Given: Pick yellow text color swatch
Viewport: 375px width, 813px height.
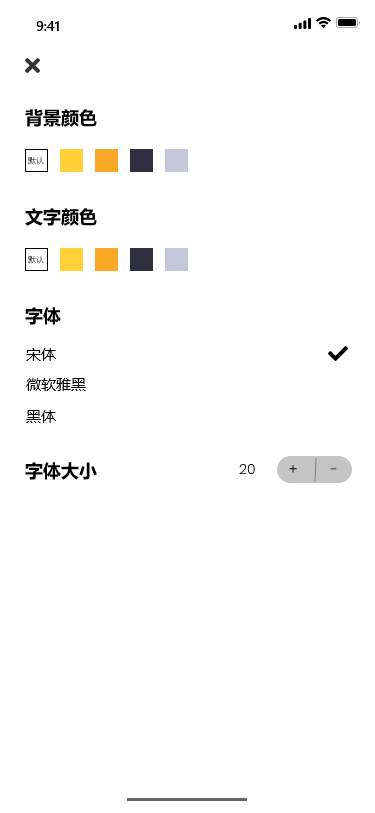Looking at the screenshot, I should 72,259.
